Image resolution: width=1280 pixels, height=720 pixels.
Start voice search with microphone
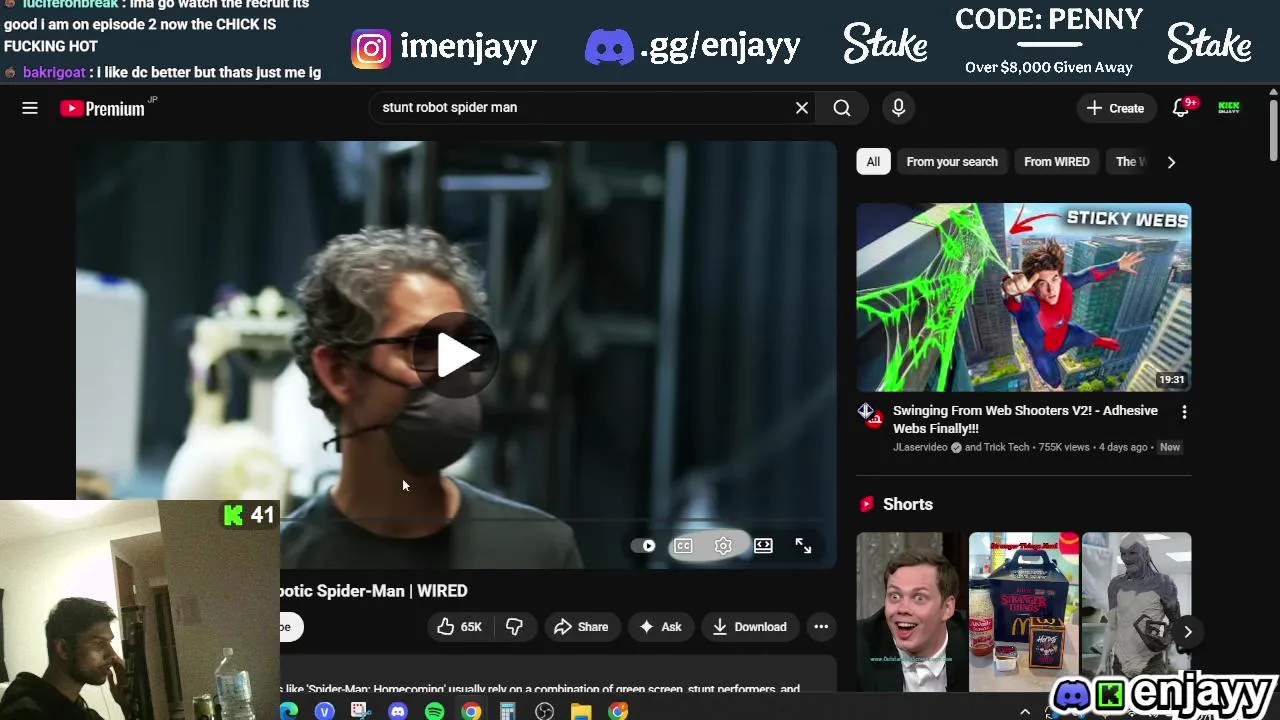coord(898,108)
